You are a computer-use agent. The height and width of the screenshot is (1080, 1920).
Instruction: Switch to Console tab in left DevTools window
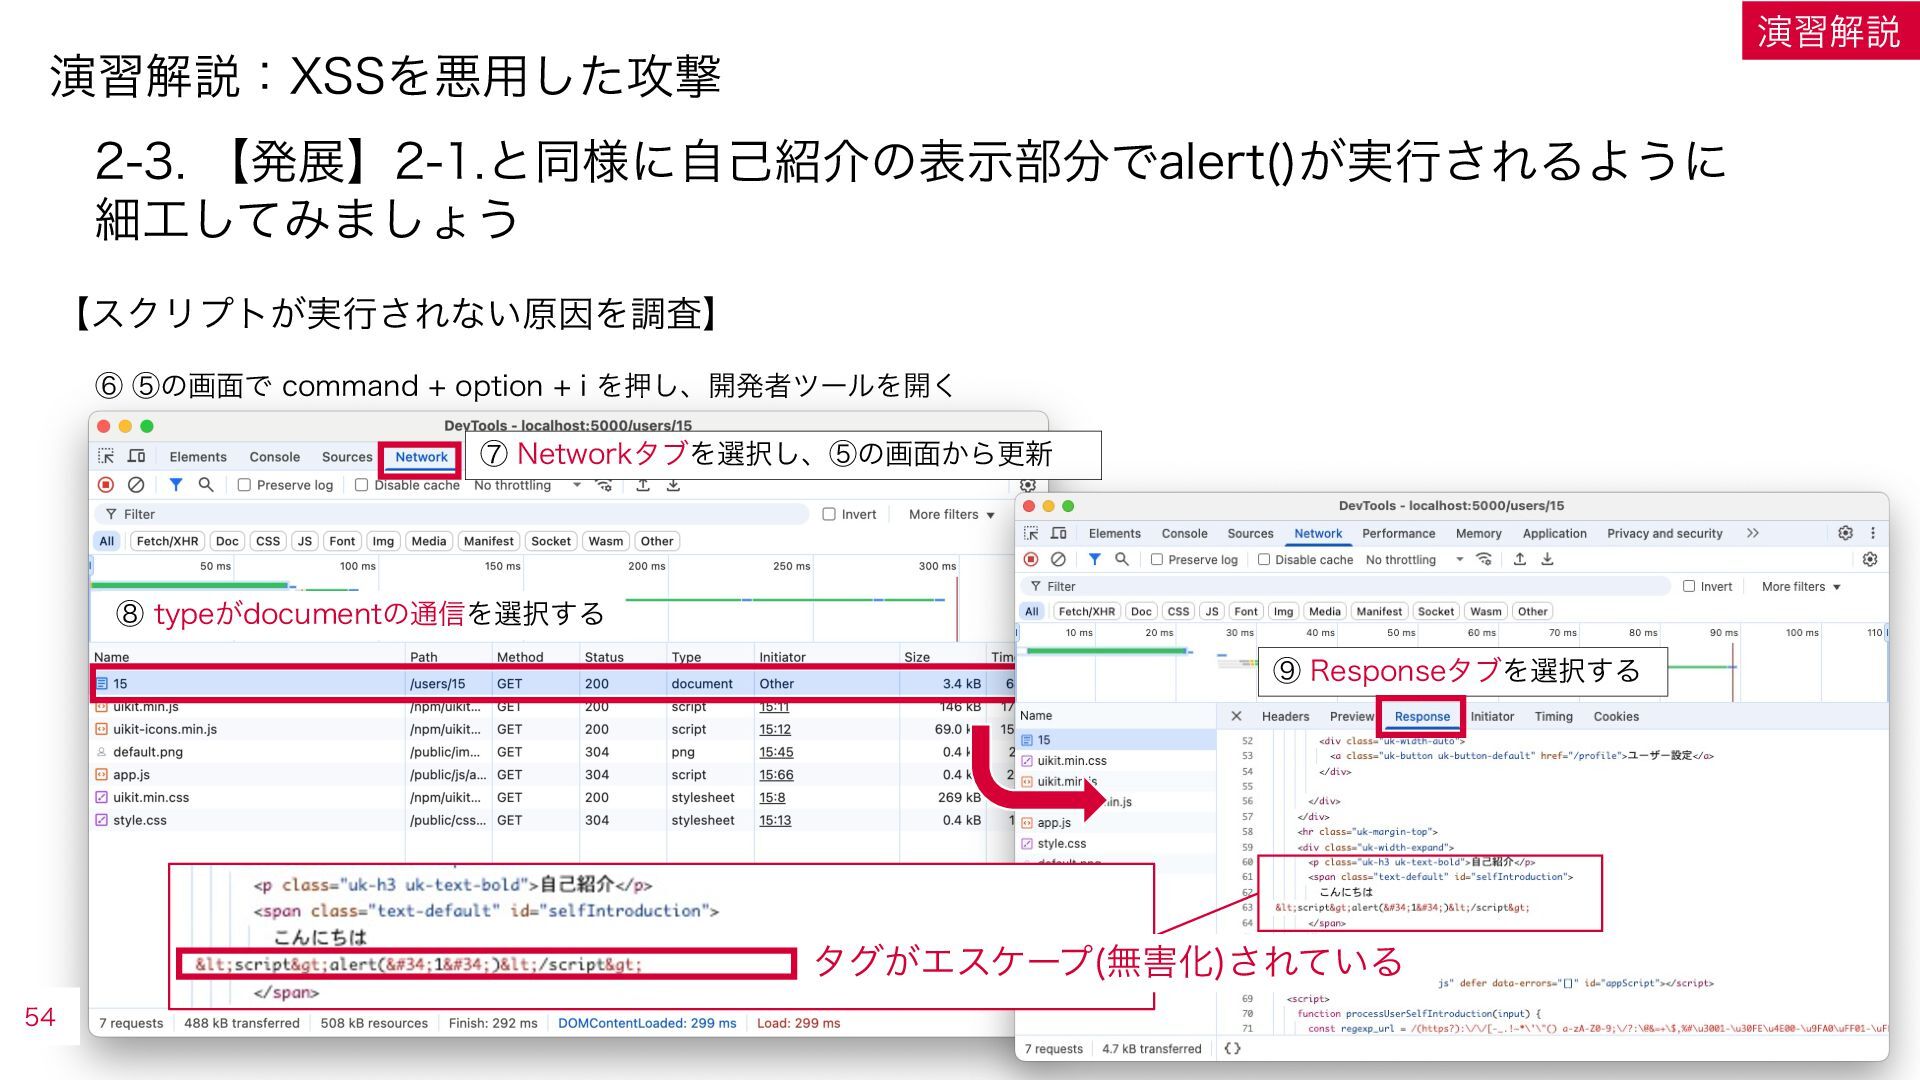point(275,457)
